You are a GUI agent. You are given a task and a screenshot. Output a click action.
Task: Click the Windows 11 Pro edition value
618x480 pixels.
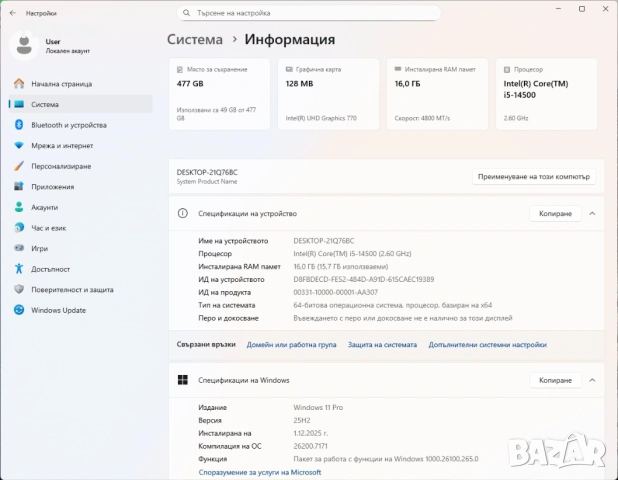[318, 407]
